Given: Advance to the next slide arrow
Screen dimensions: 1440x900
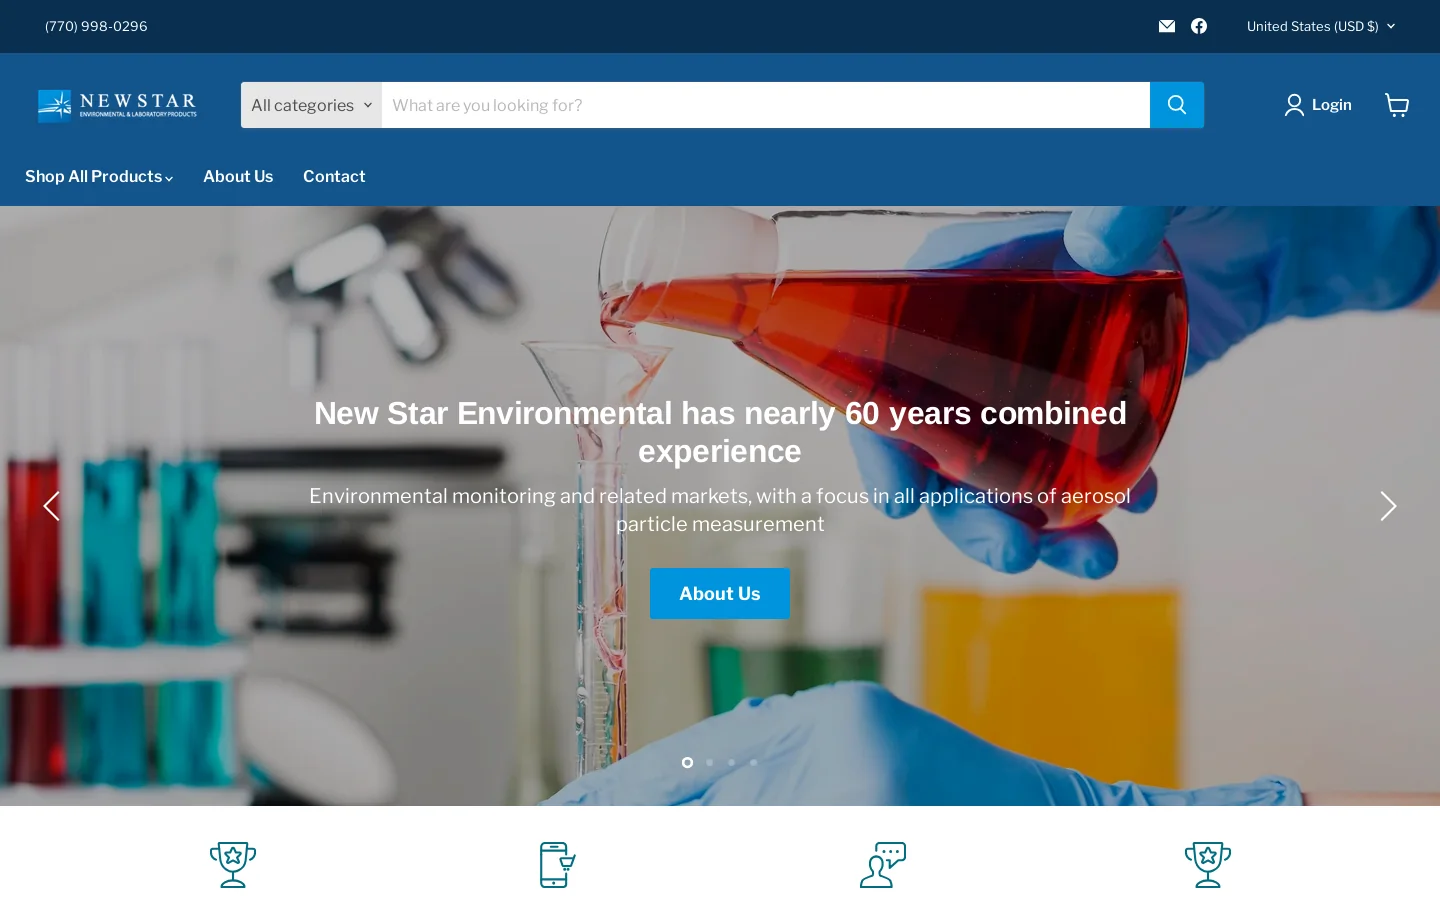Looking at the screenshot, I should pos(1388,506).
